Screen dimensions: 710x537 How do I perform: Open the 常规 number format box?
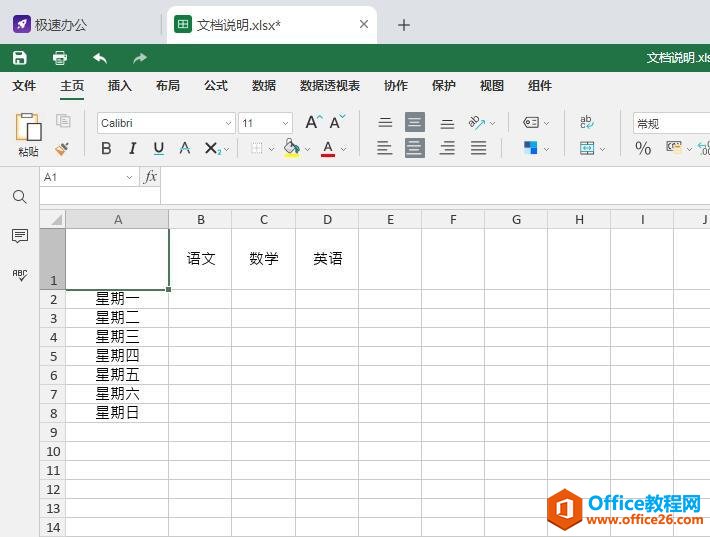pos(671,123)
